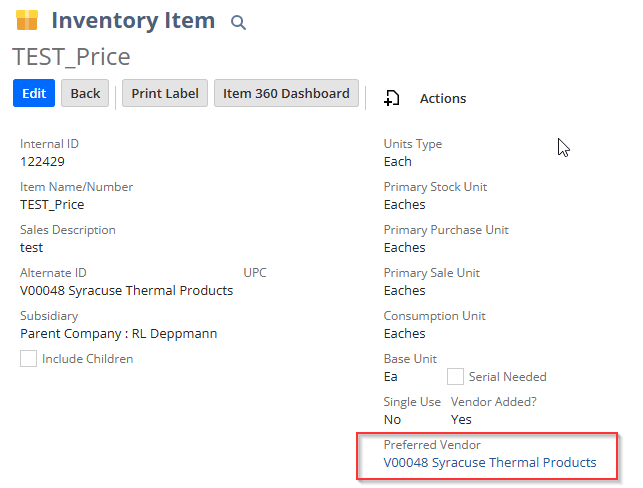Click the search magnifier icon beside Inventory Item
This screenshot has height=488, width=643.
point(238,22)
